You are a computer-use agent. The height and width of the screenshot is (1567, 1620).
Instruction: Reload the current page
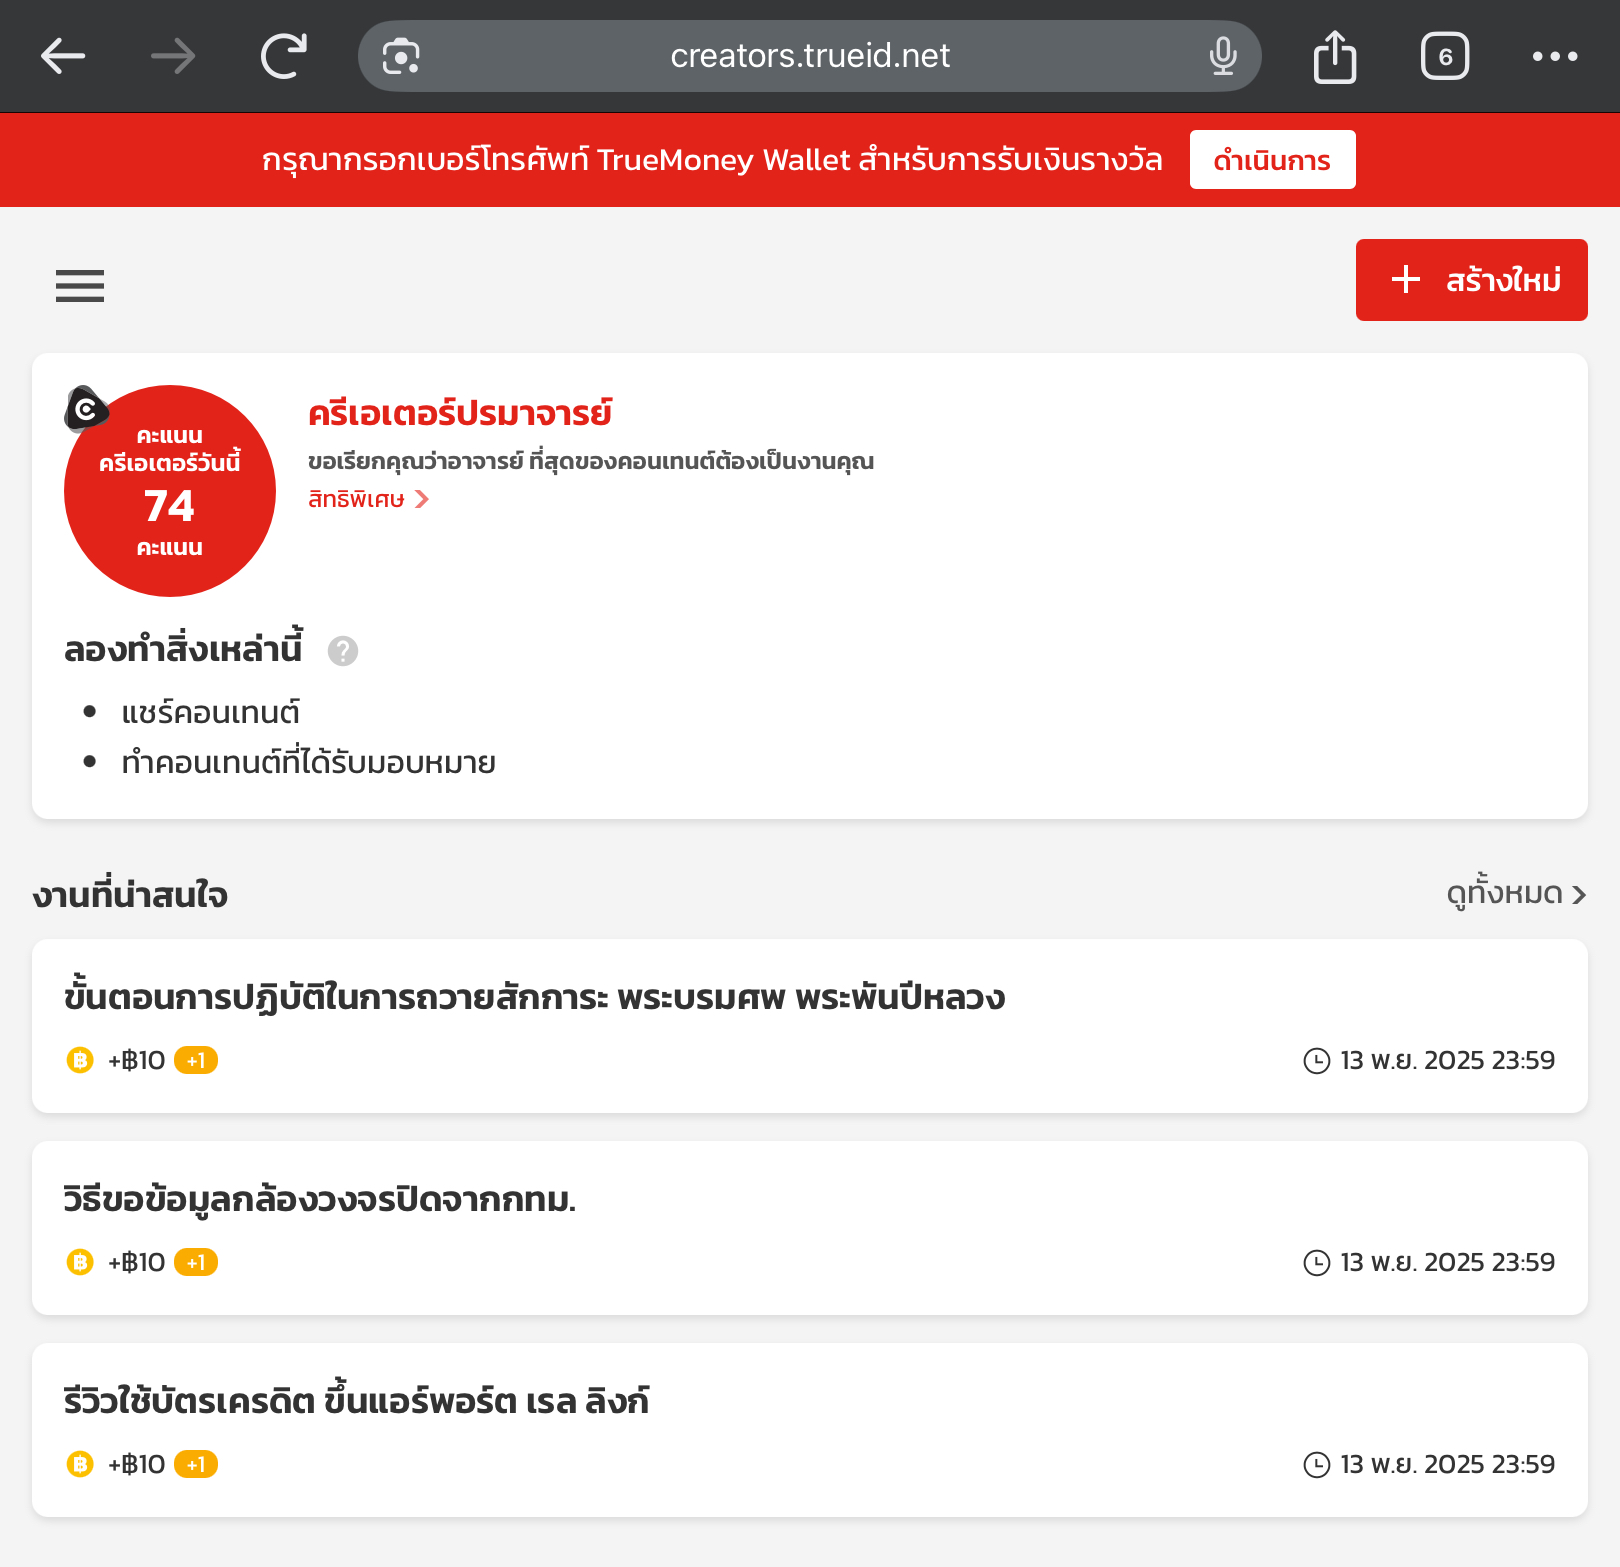pos(284,56)
